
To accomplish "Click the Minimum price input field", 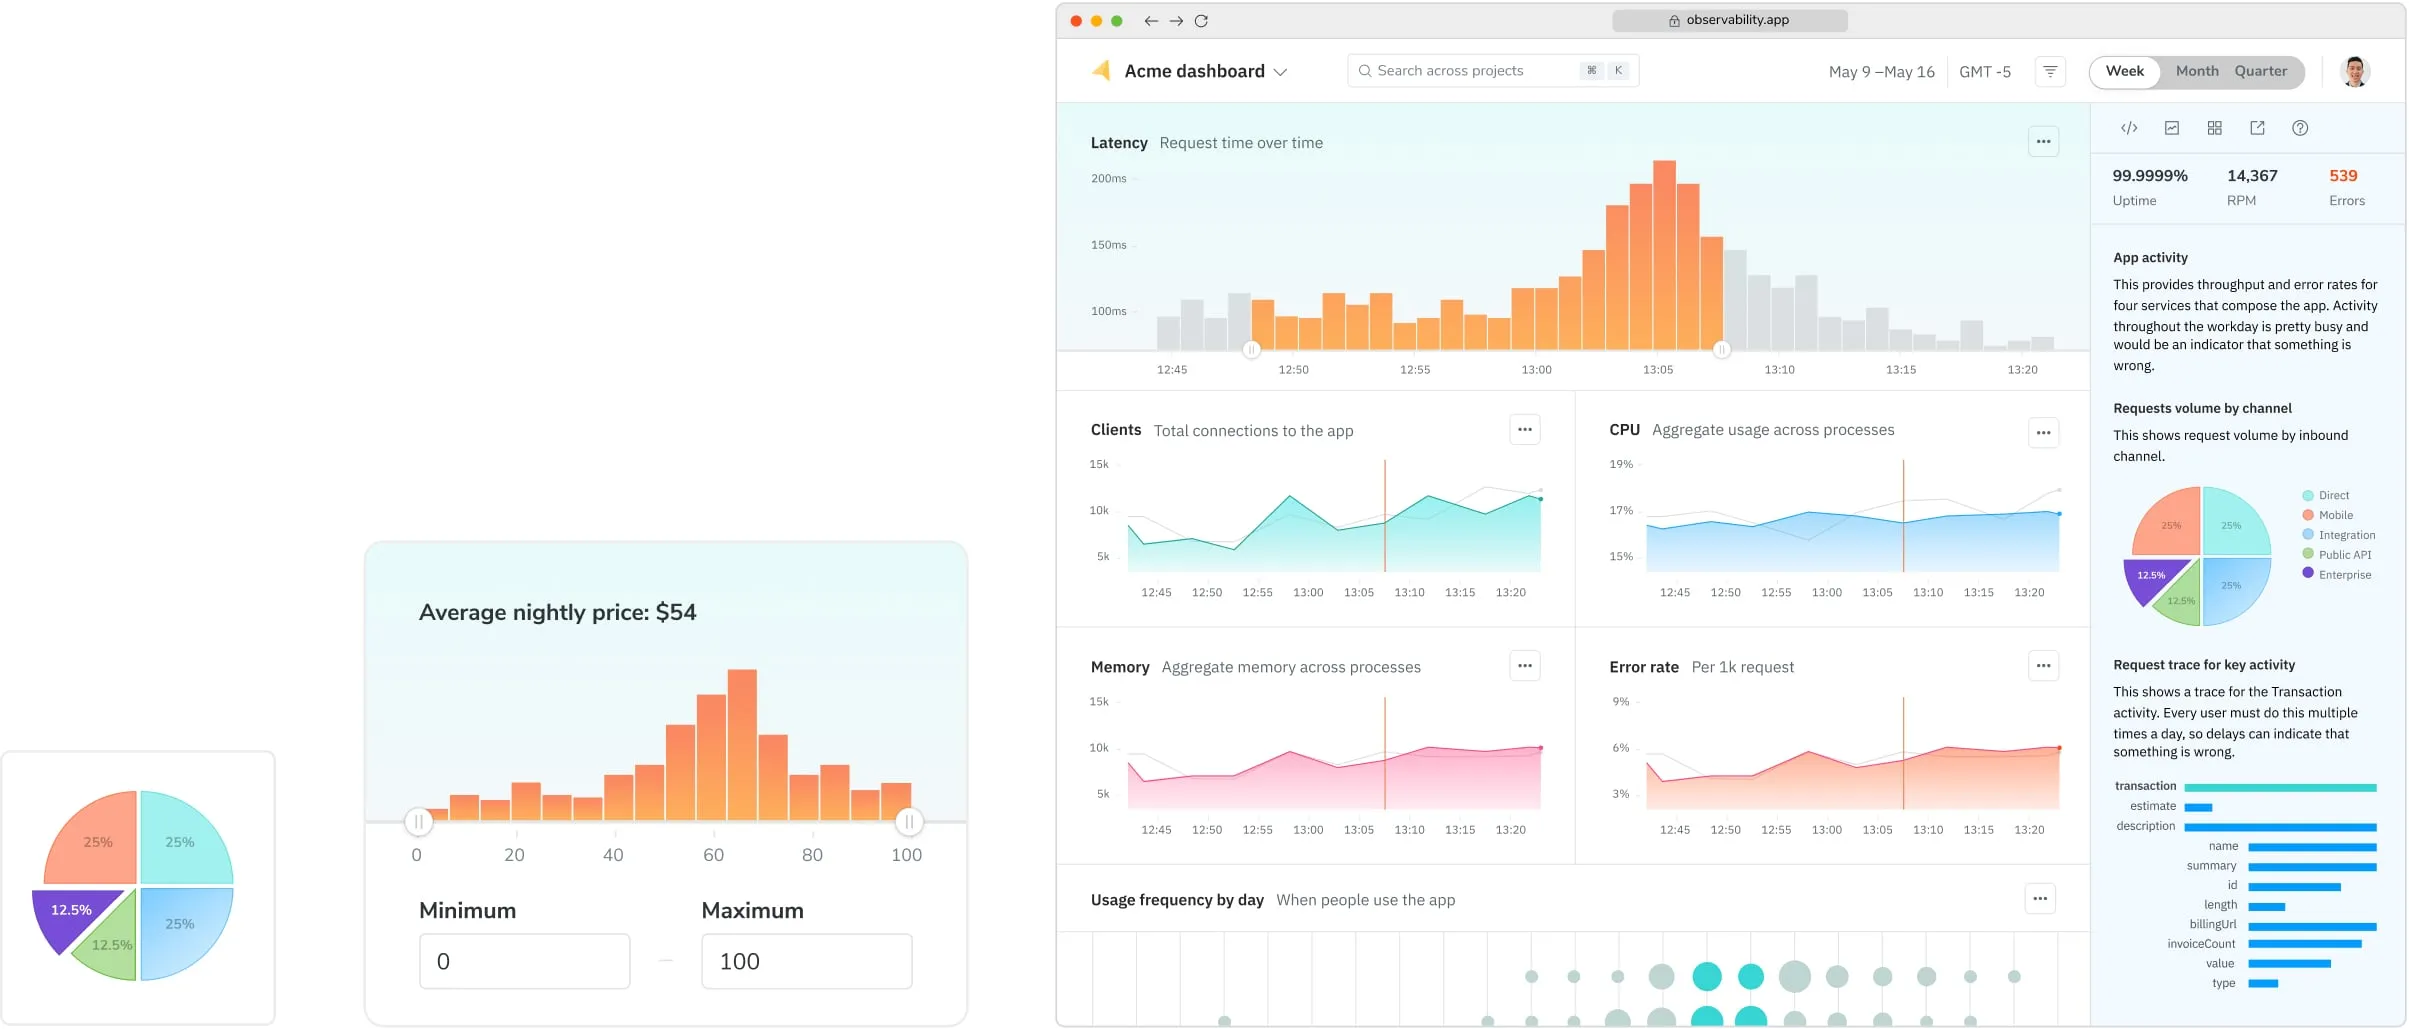I will [524, 960].
